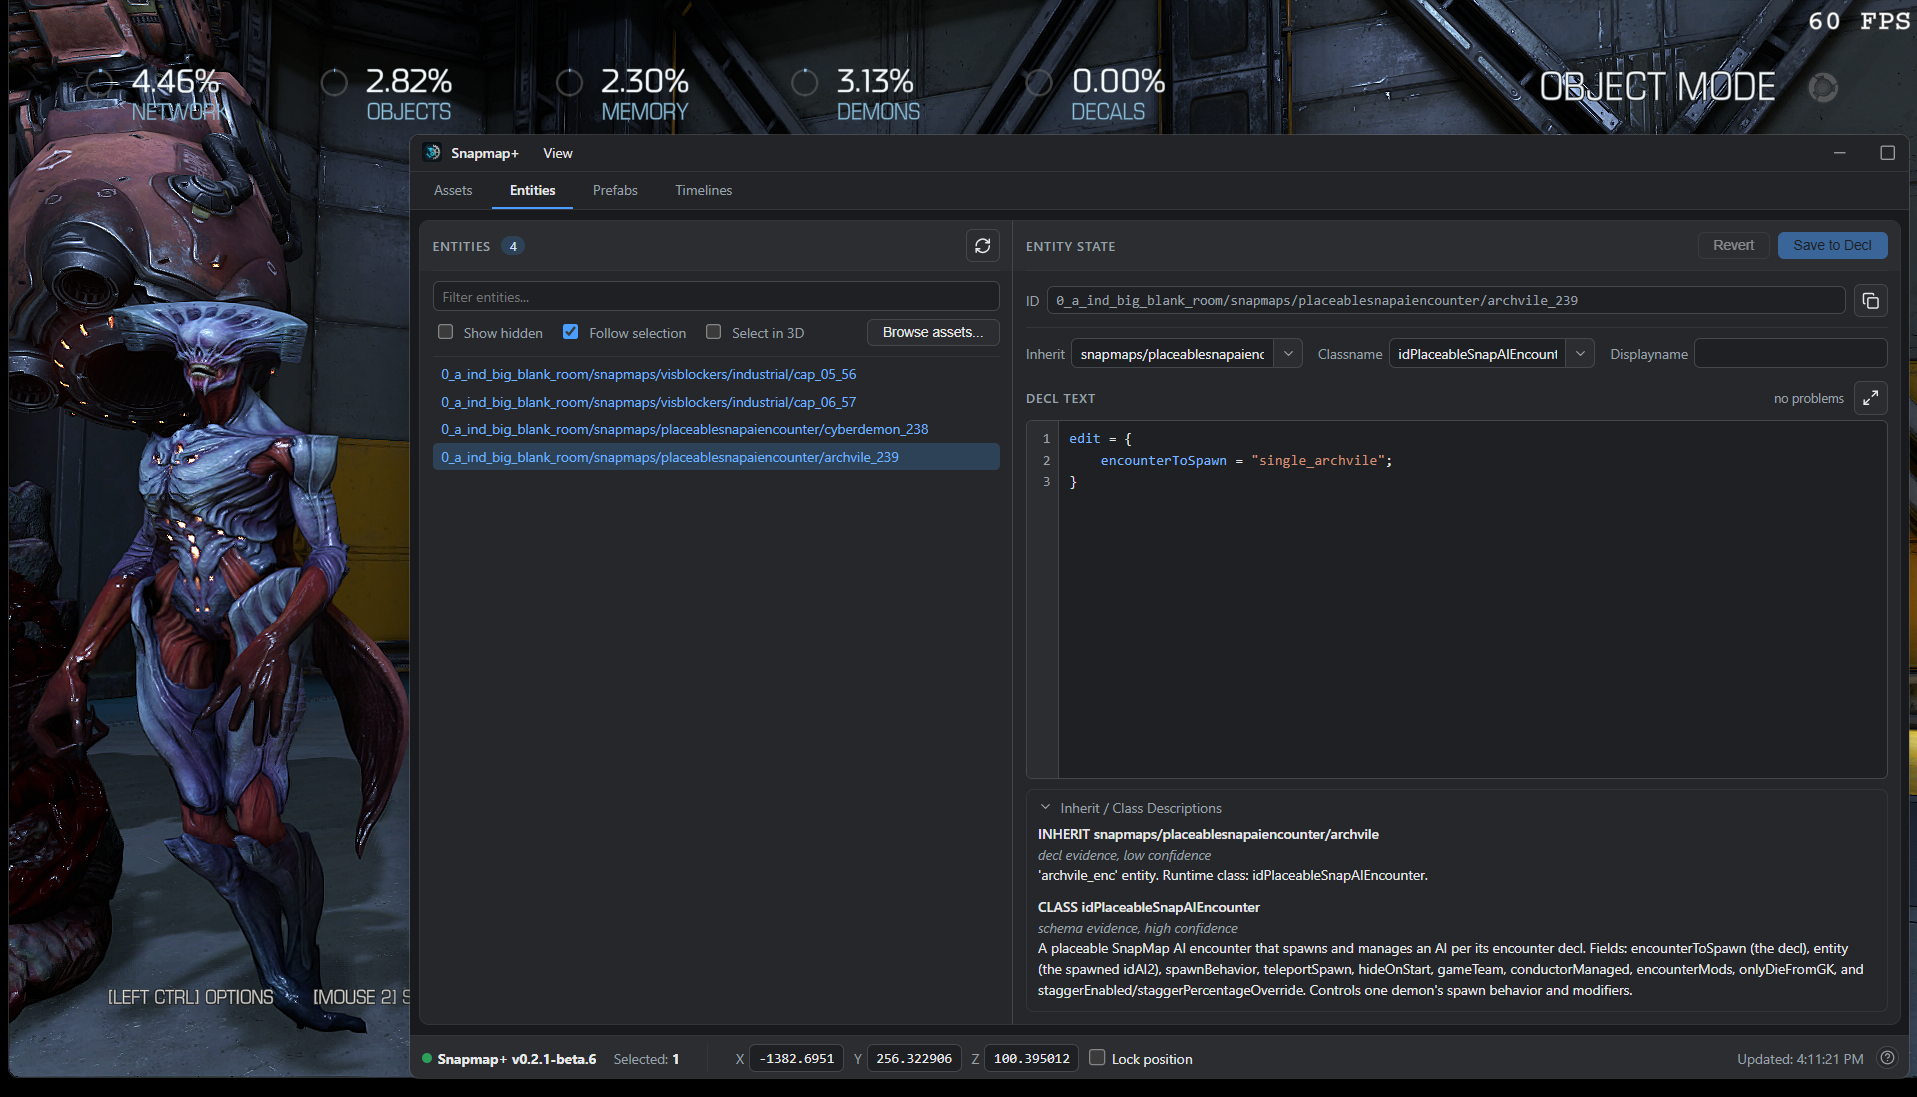
Task: Click the entities count badge 4
Action: (513, 246)
